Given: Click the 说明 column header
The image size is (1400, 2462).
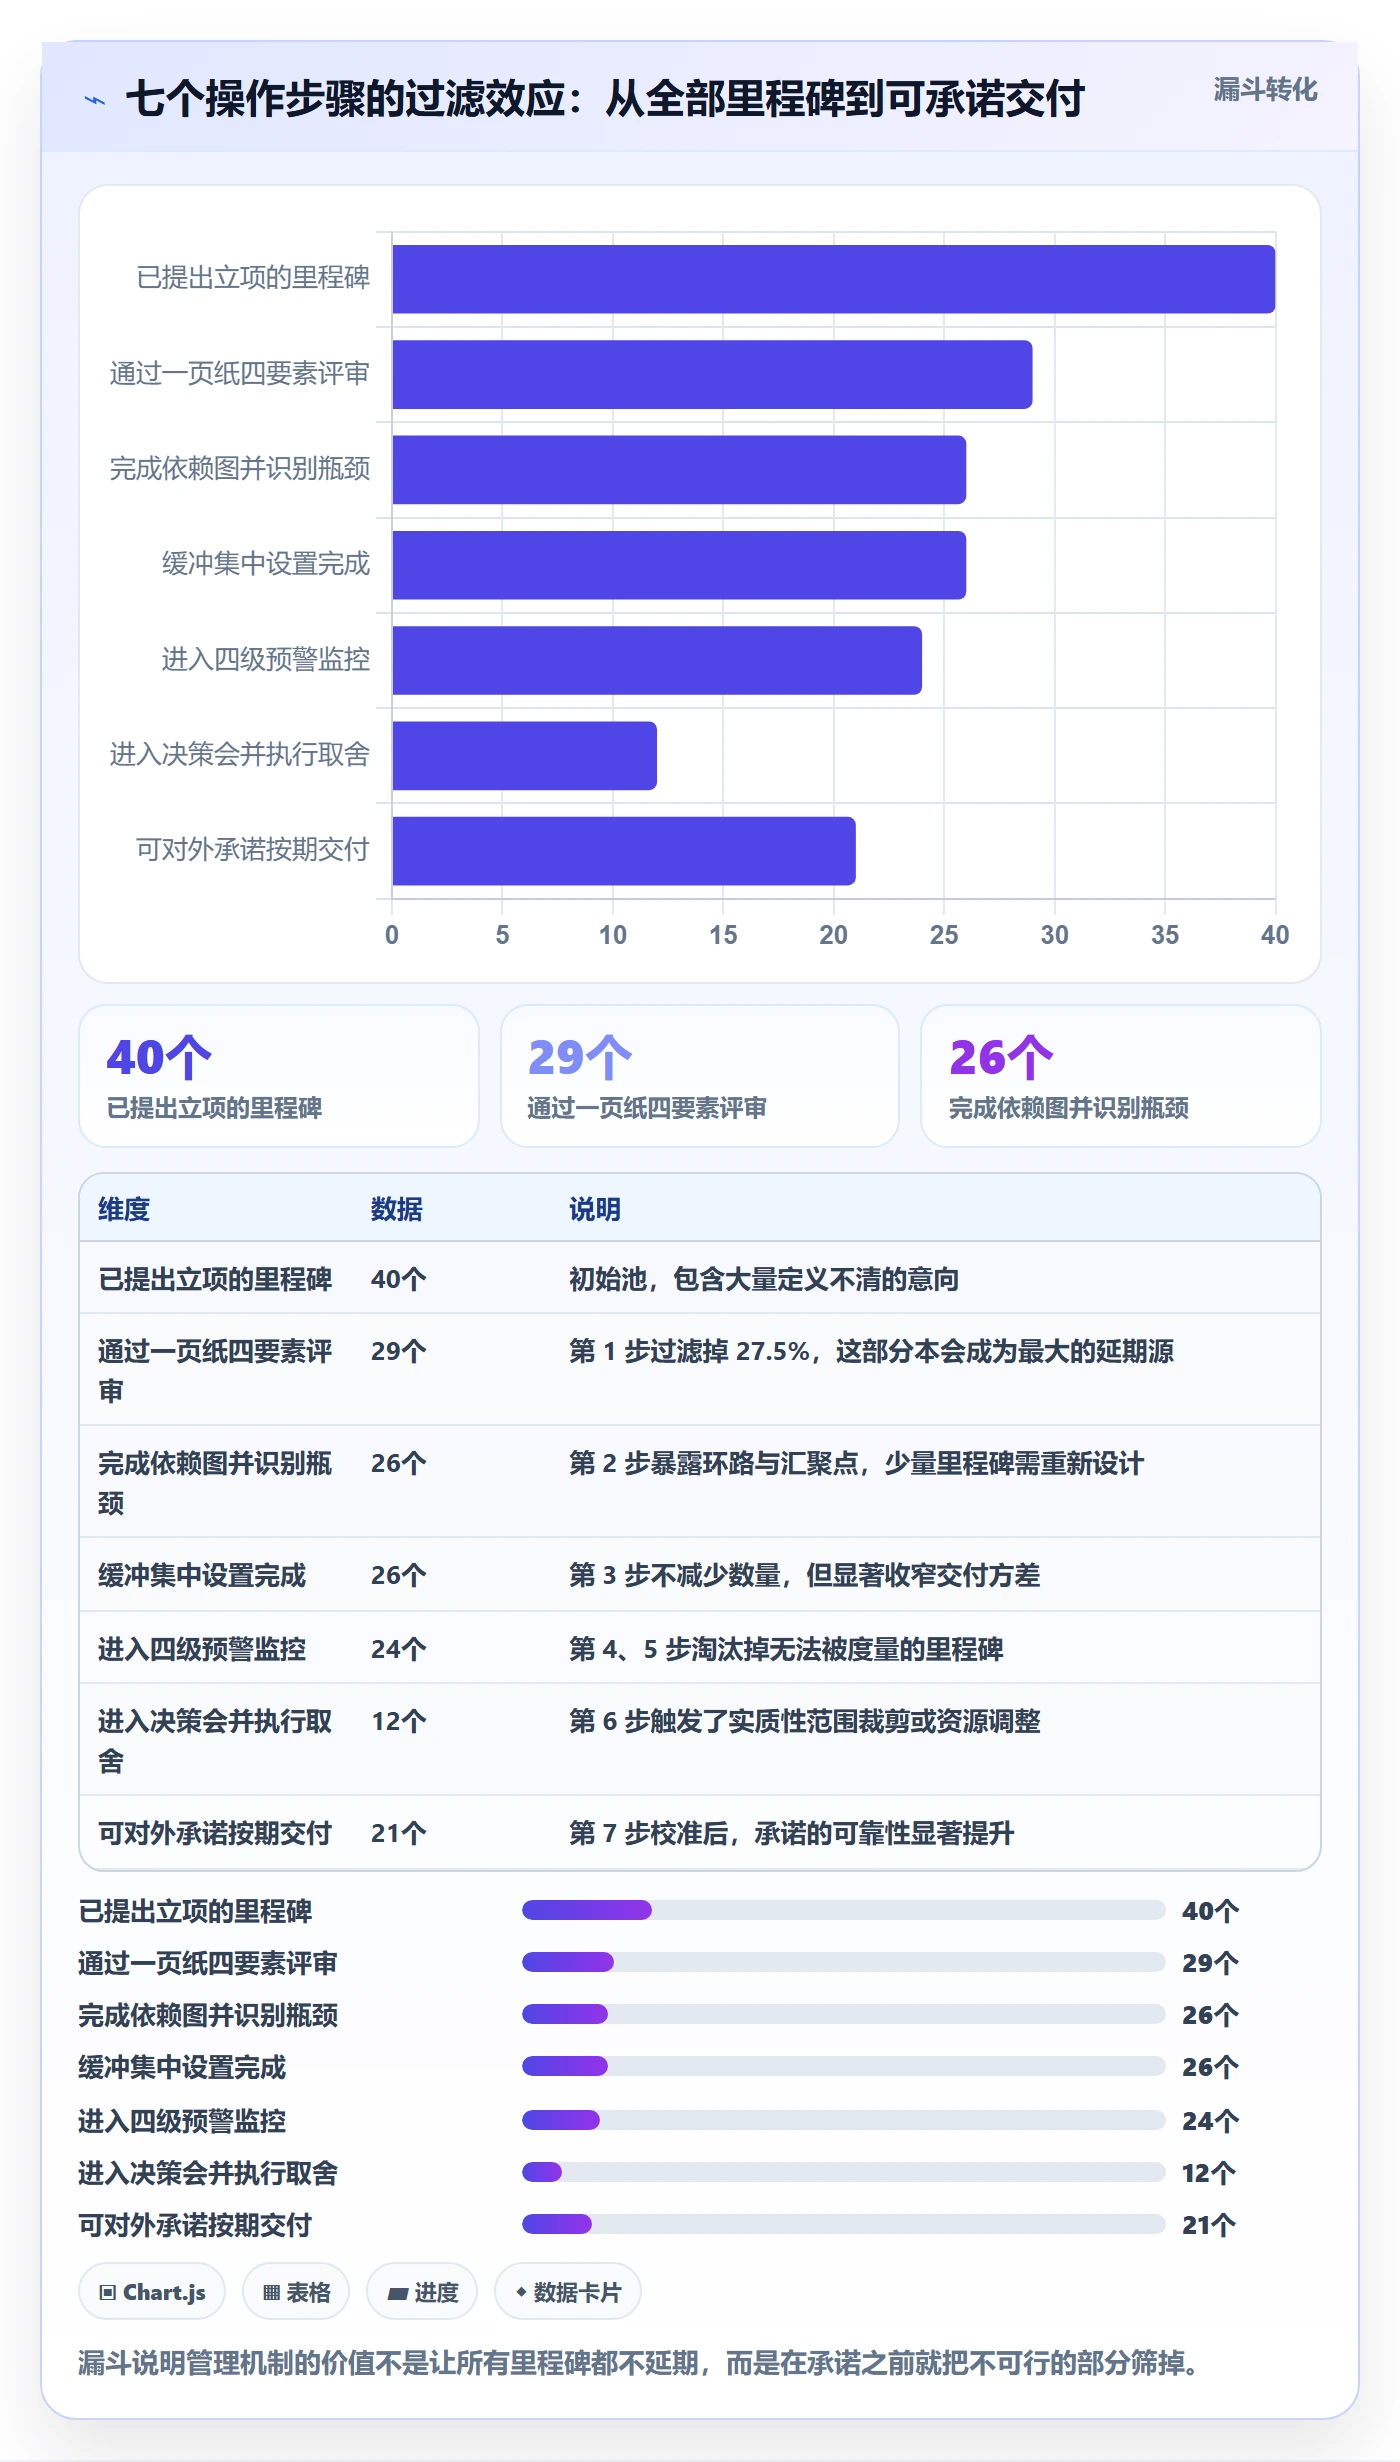Looking at the screenshot, I should point(595,1209).
